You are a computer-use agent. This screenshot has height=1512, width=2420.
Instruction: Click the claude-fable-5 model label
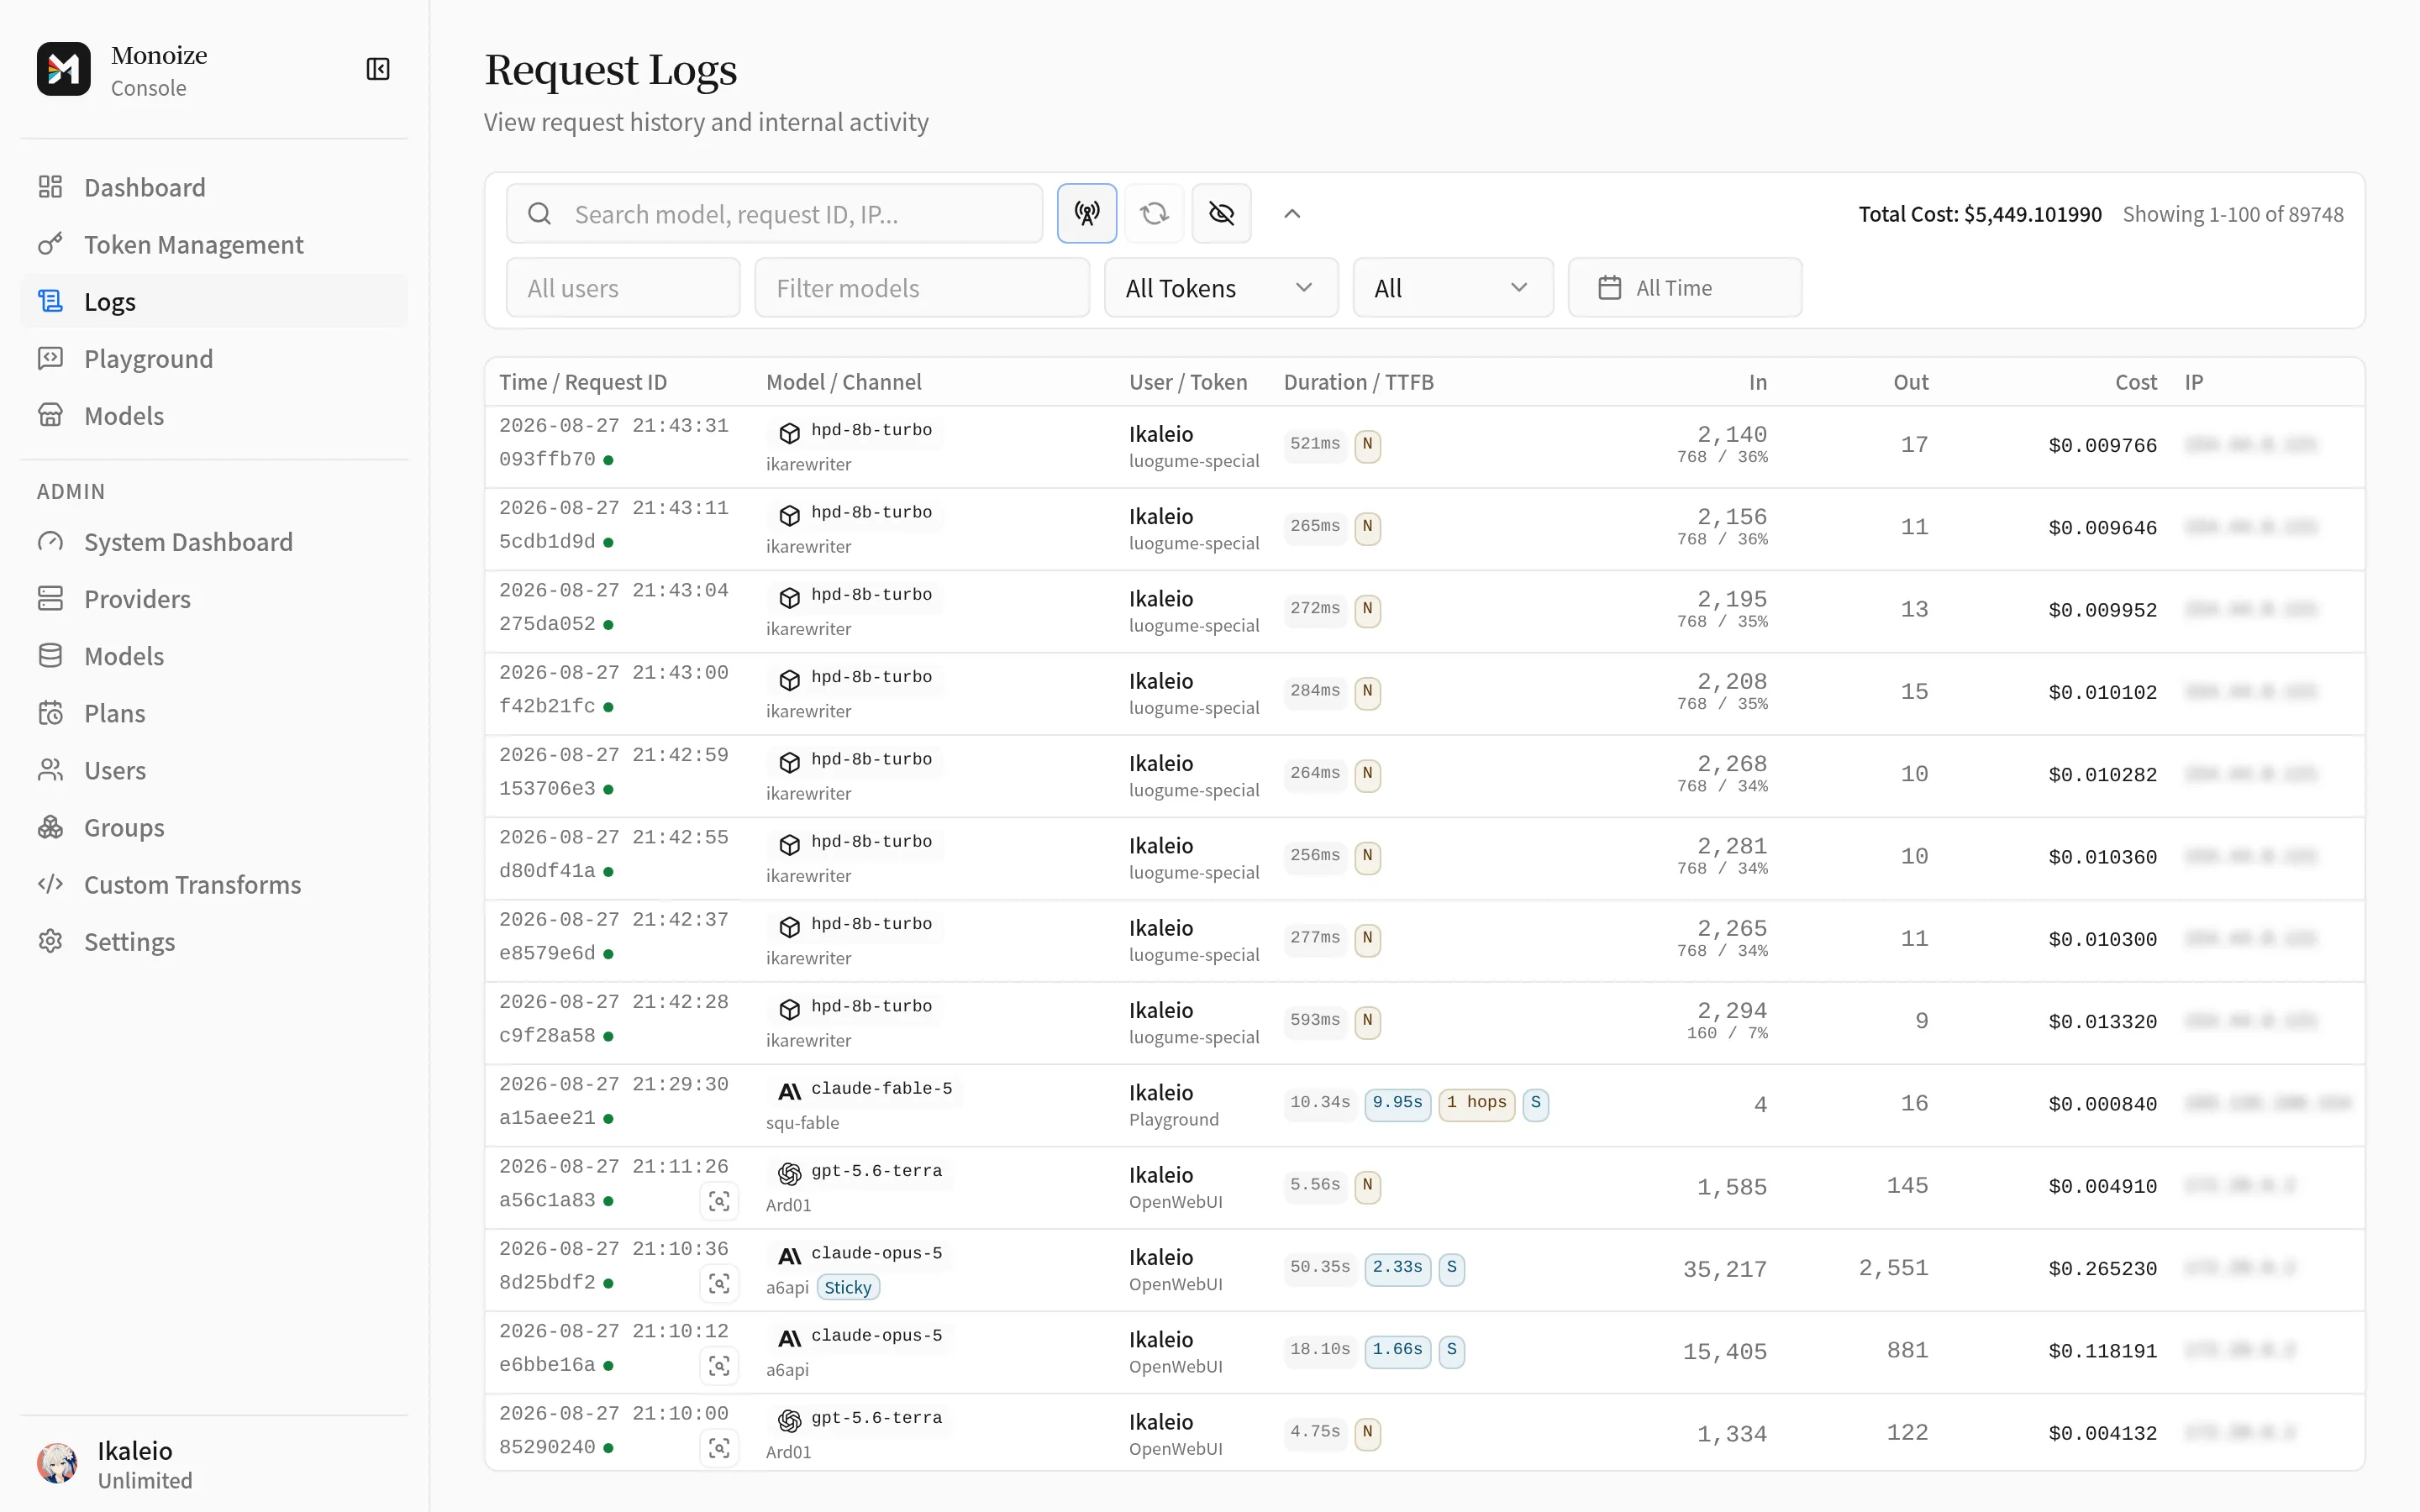point(881,1088)
